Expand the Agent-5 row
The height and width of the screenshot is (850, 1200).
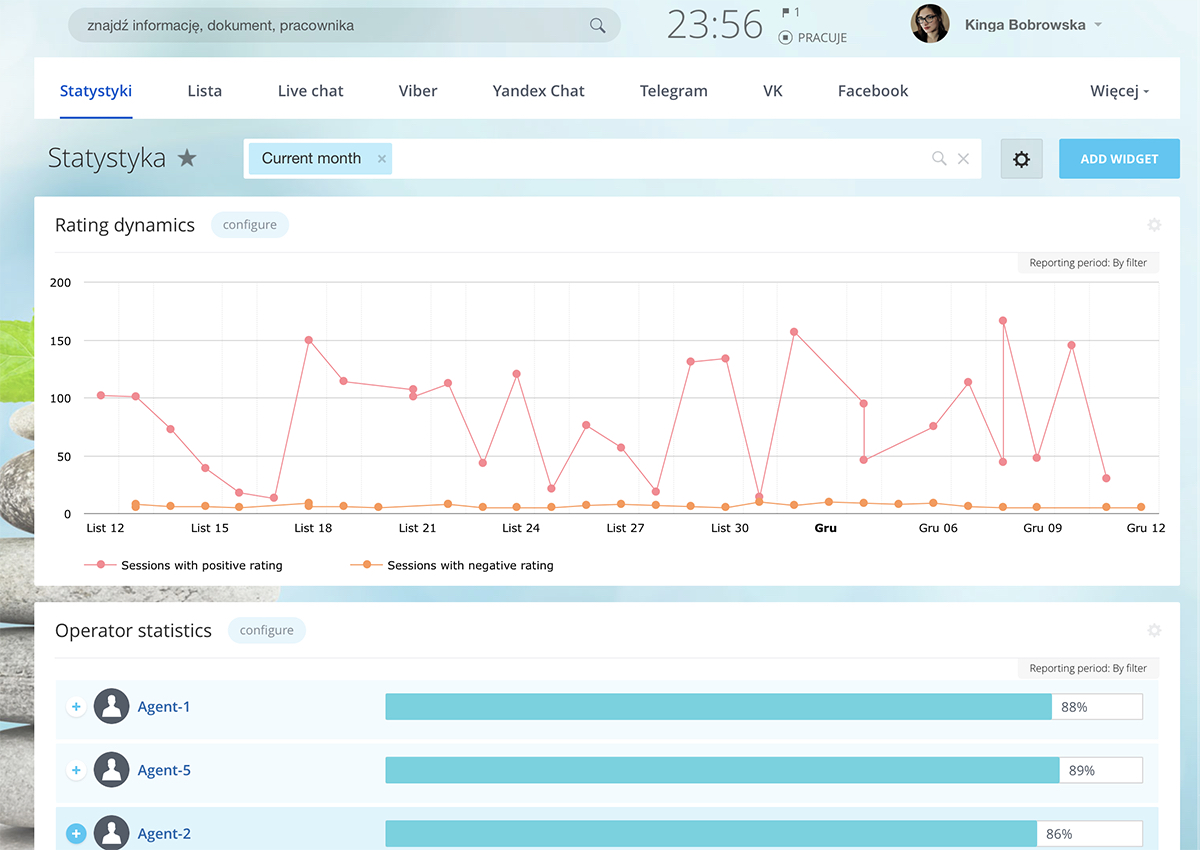[x=76, y=771]
